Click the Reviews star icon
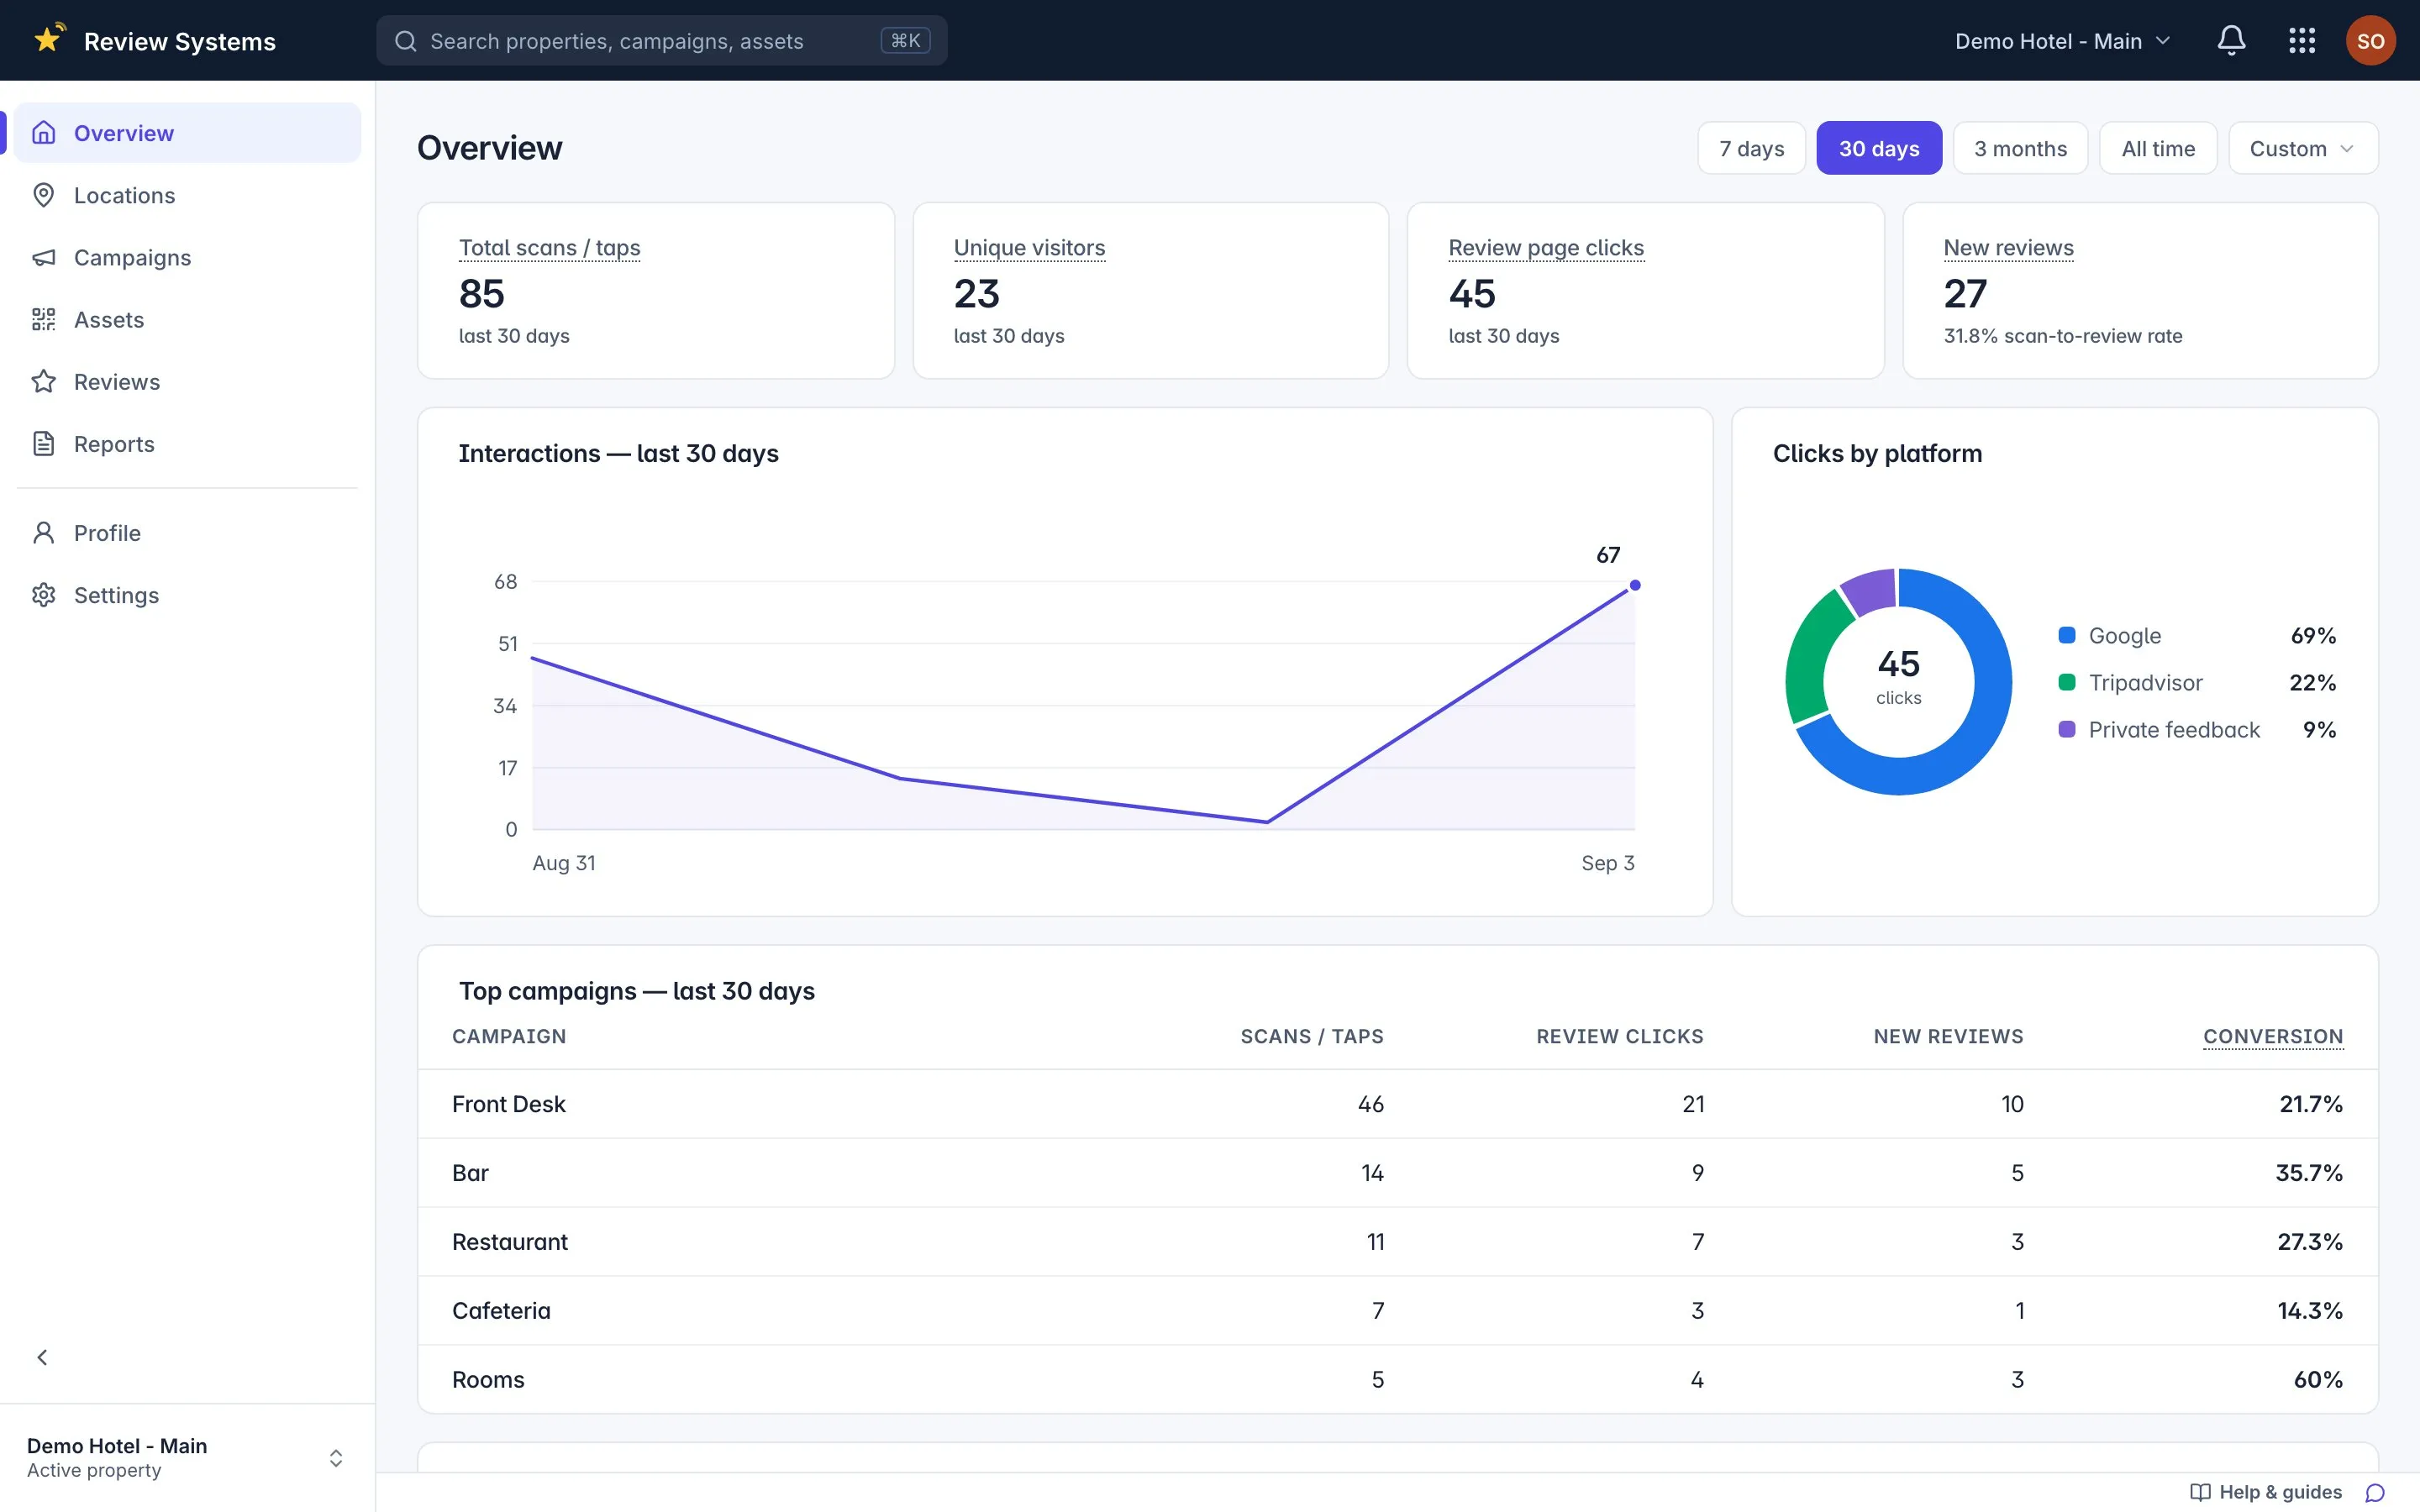 pyautogui.click(x=43, y=381)
